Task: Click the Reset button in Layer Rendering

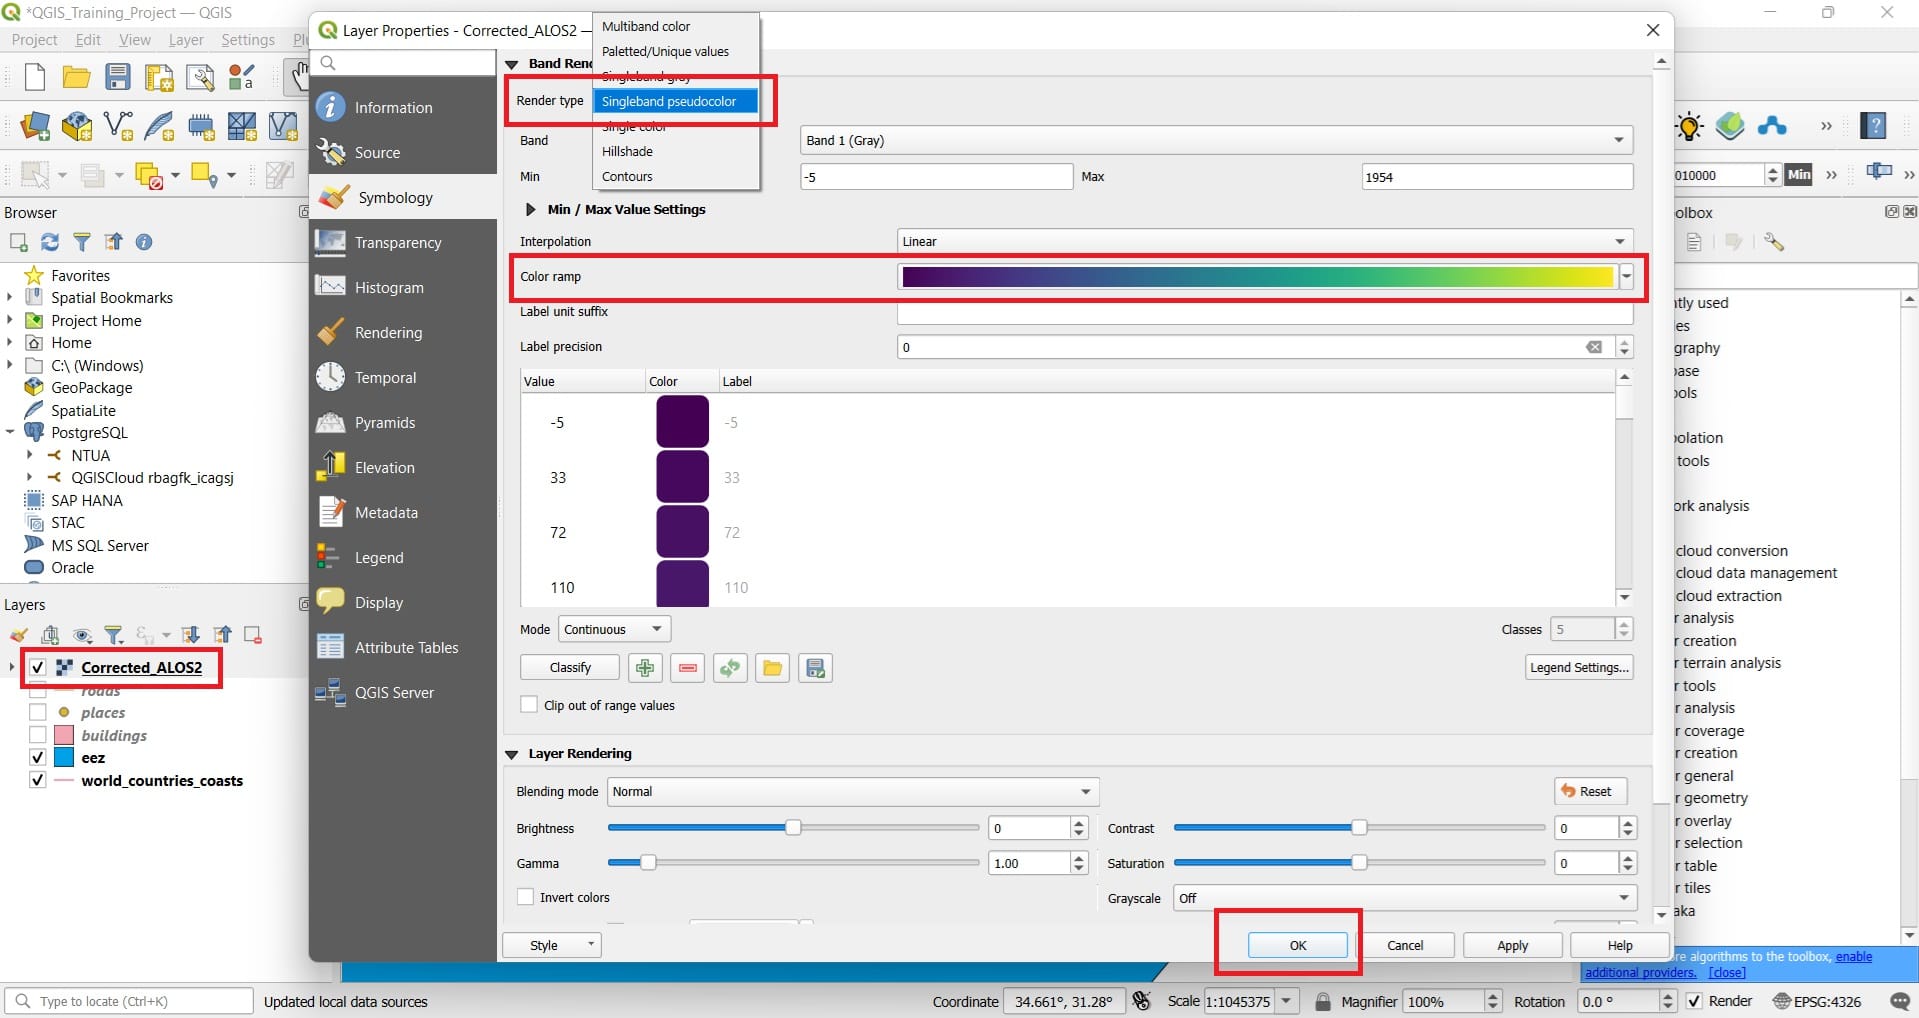Action: pyautogui.click(x=1590, y=791)
